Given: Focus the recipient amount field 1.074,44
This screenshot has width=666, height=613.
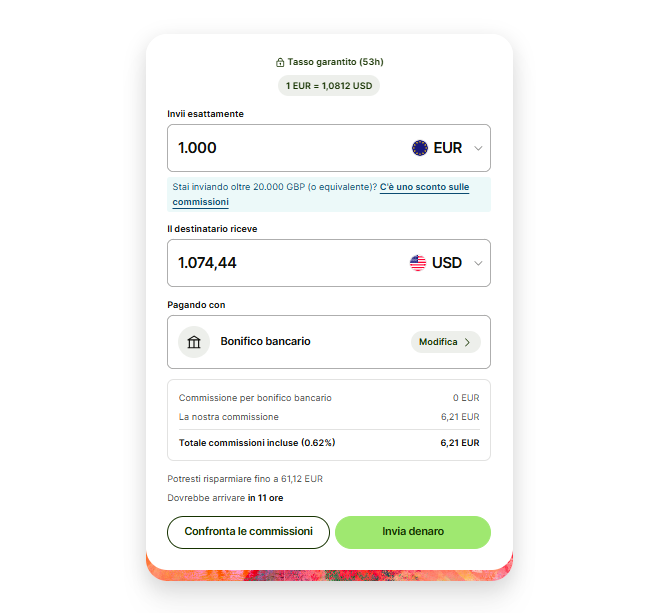Looking at the screenshot, I should 280,263.
